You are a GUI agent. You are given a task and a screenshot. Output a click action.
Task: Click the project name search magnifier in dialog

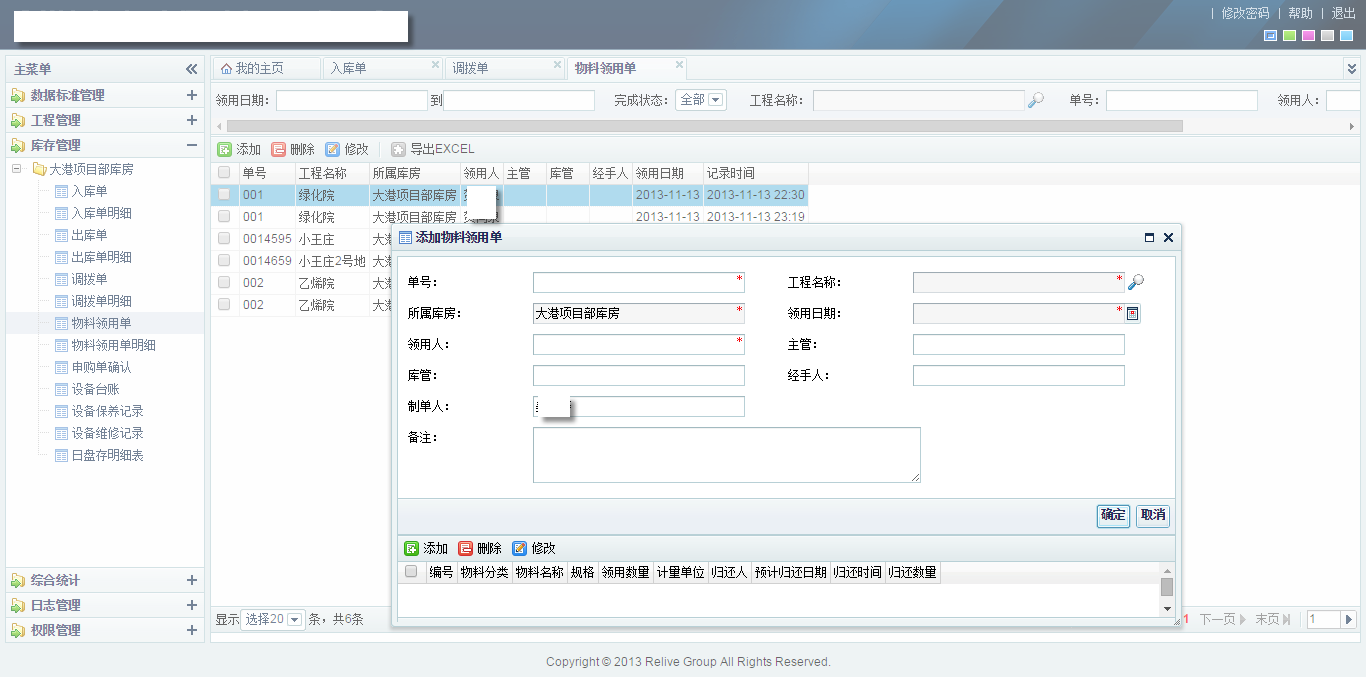tap(1135, 283)
